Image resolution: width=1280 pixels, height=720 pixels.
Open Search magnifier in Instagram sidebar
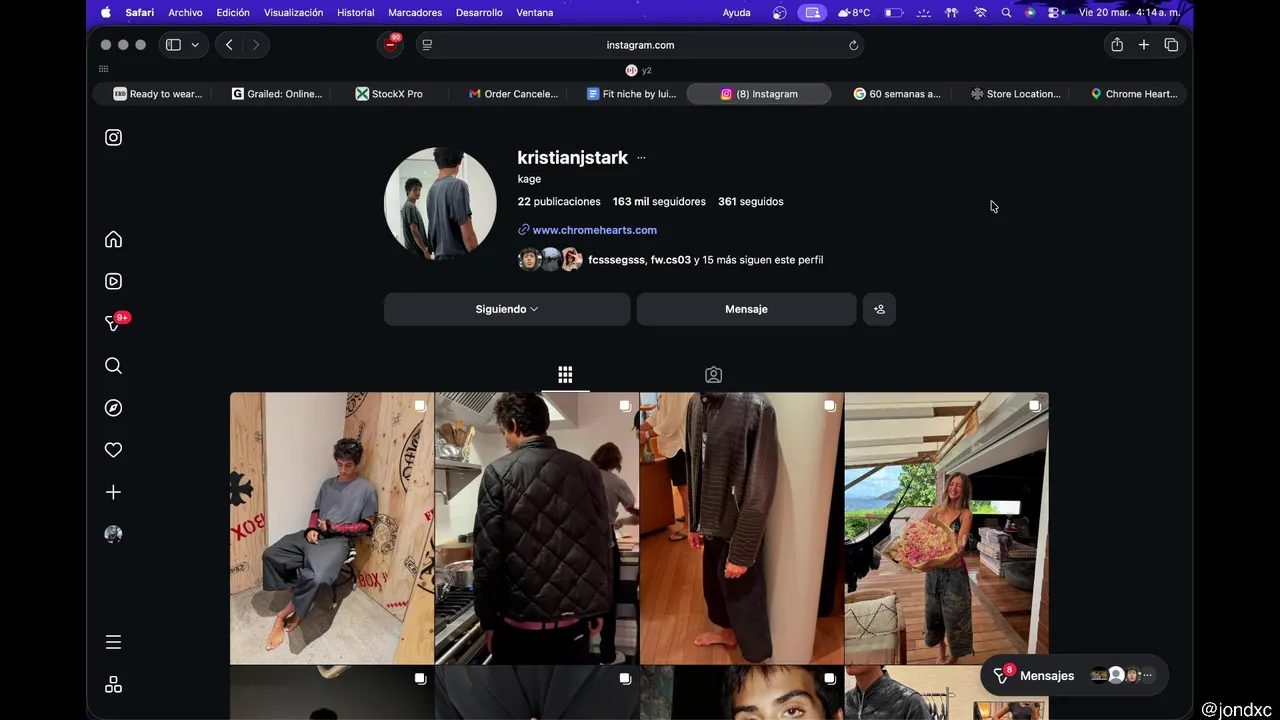[x=113, y=366]
